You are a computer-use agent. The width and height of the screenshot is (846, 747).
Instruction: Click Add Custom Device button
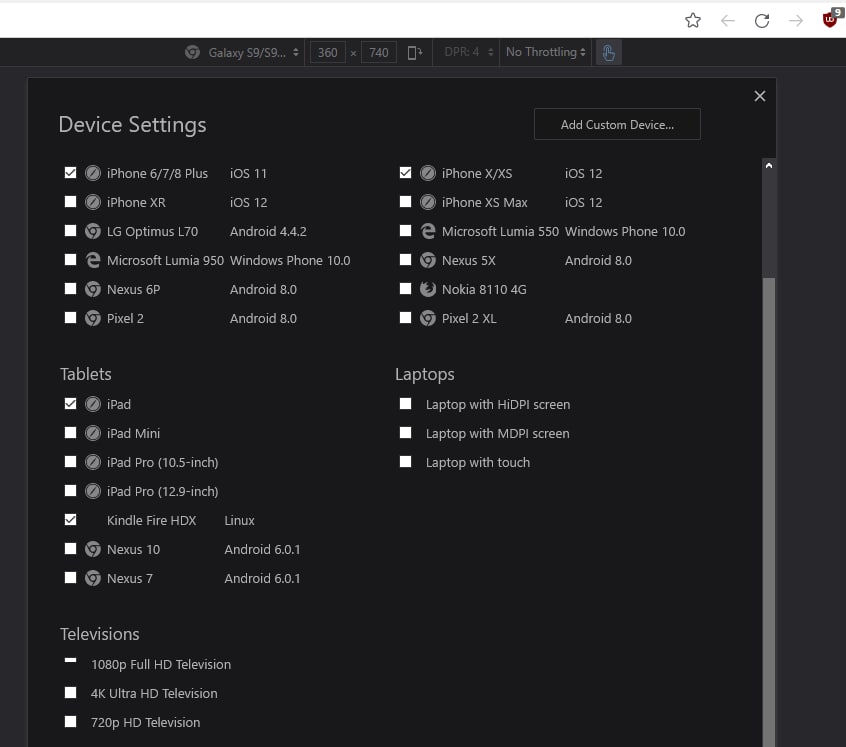pyautogui.click(x=617, y=125)
